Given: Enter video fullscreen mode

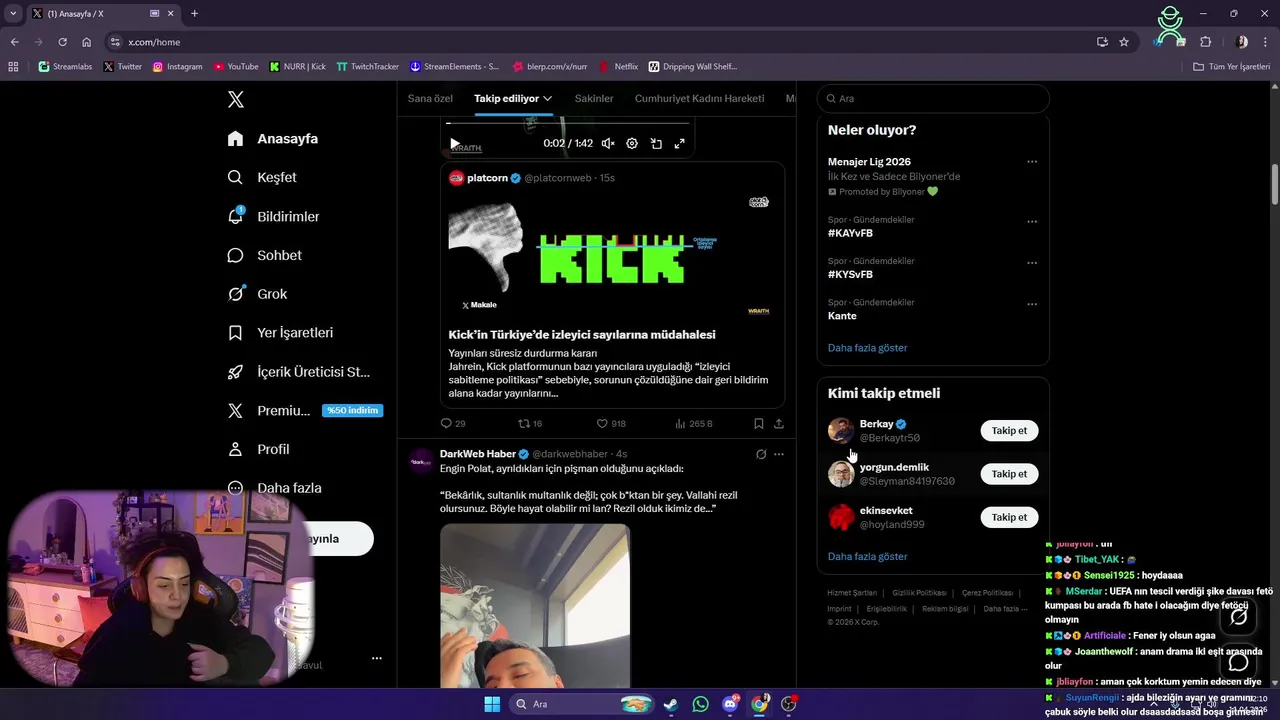Looking at the screenshot, I should coord(680,144).
